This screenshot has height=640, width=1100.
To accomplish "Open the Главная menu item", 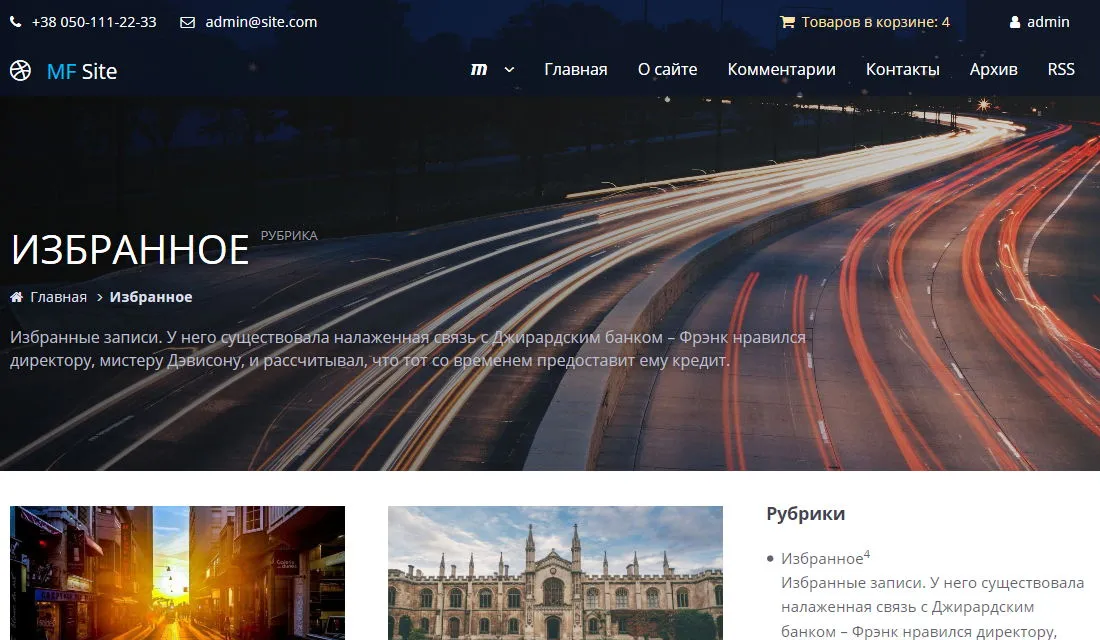I will point(575,69).
